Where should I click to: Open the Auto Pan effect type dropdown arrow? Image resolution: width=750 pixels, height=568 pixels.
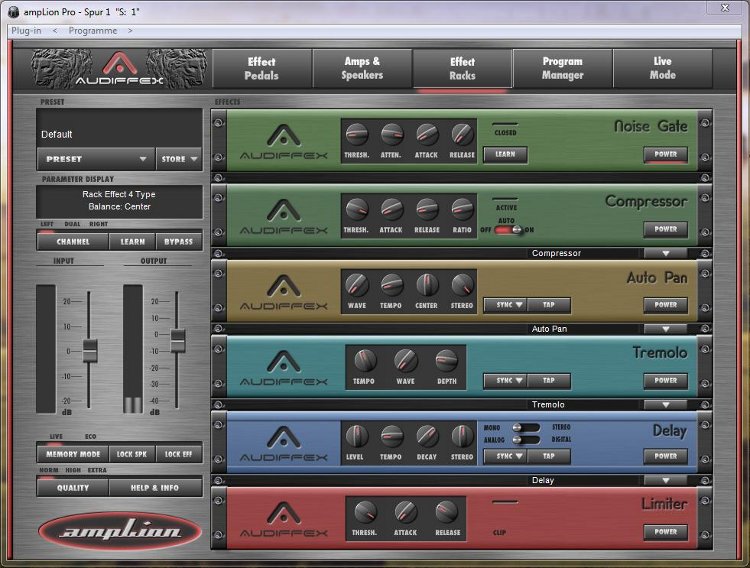click(665, 329)
